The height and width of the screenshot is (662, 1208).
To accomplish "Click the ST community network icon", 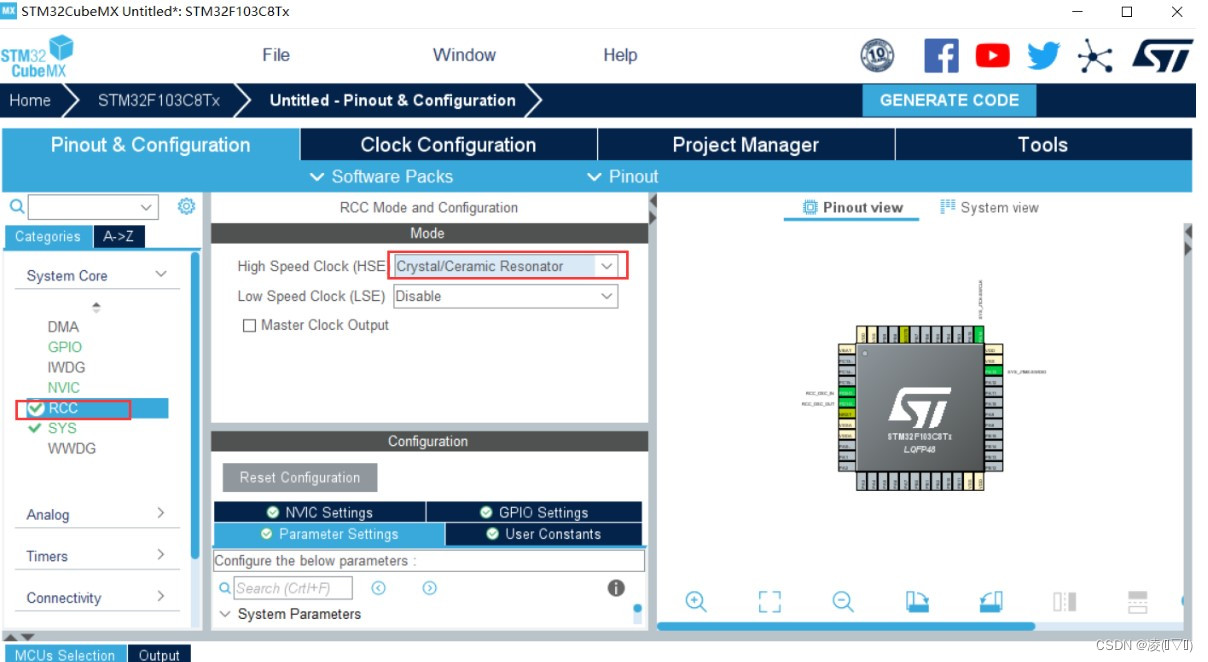I will (1095, 56).
